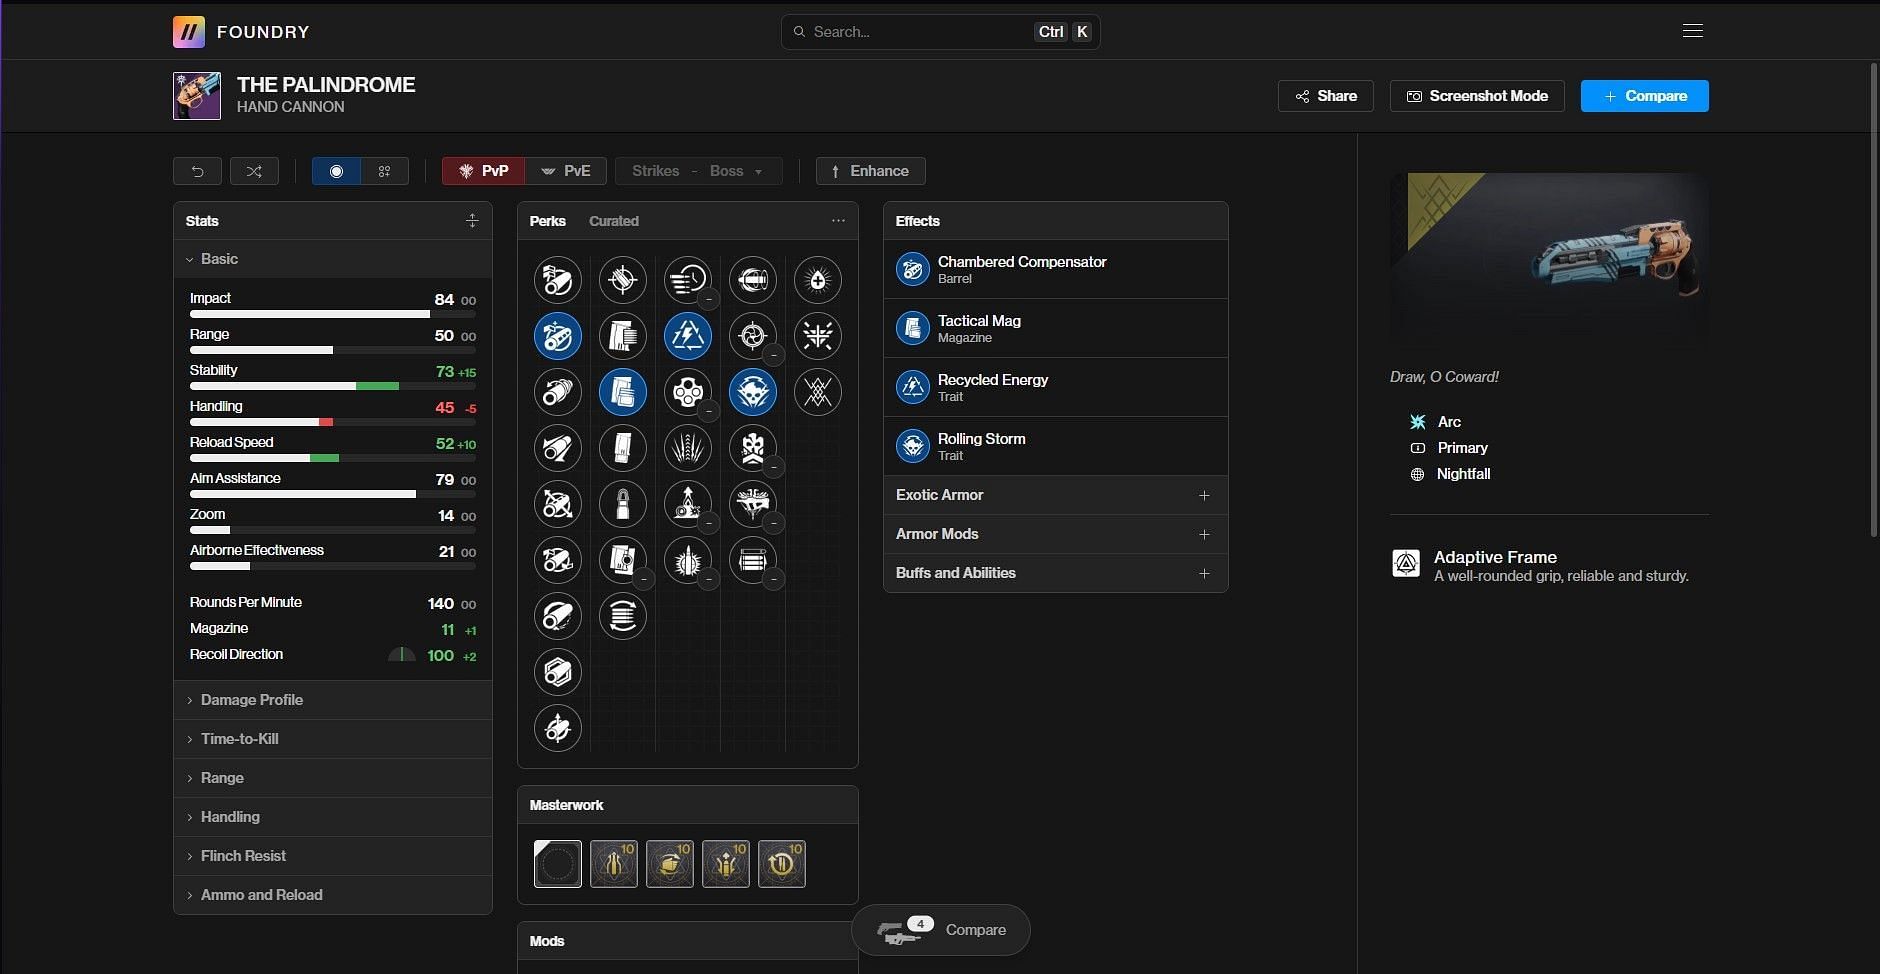Pick the empty masterwork slot

coord(558,864)
